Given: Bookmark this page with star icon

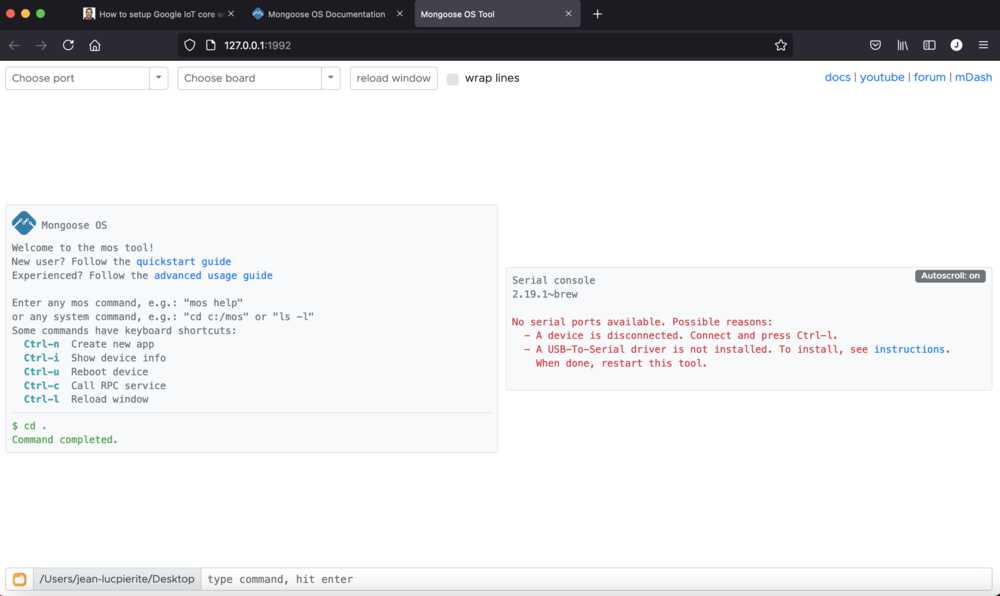Looking at the screenshot, I should 781,45.
